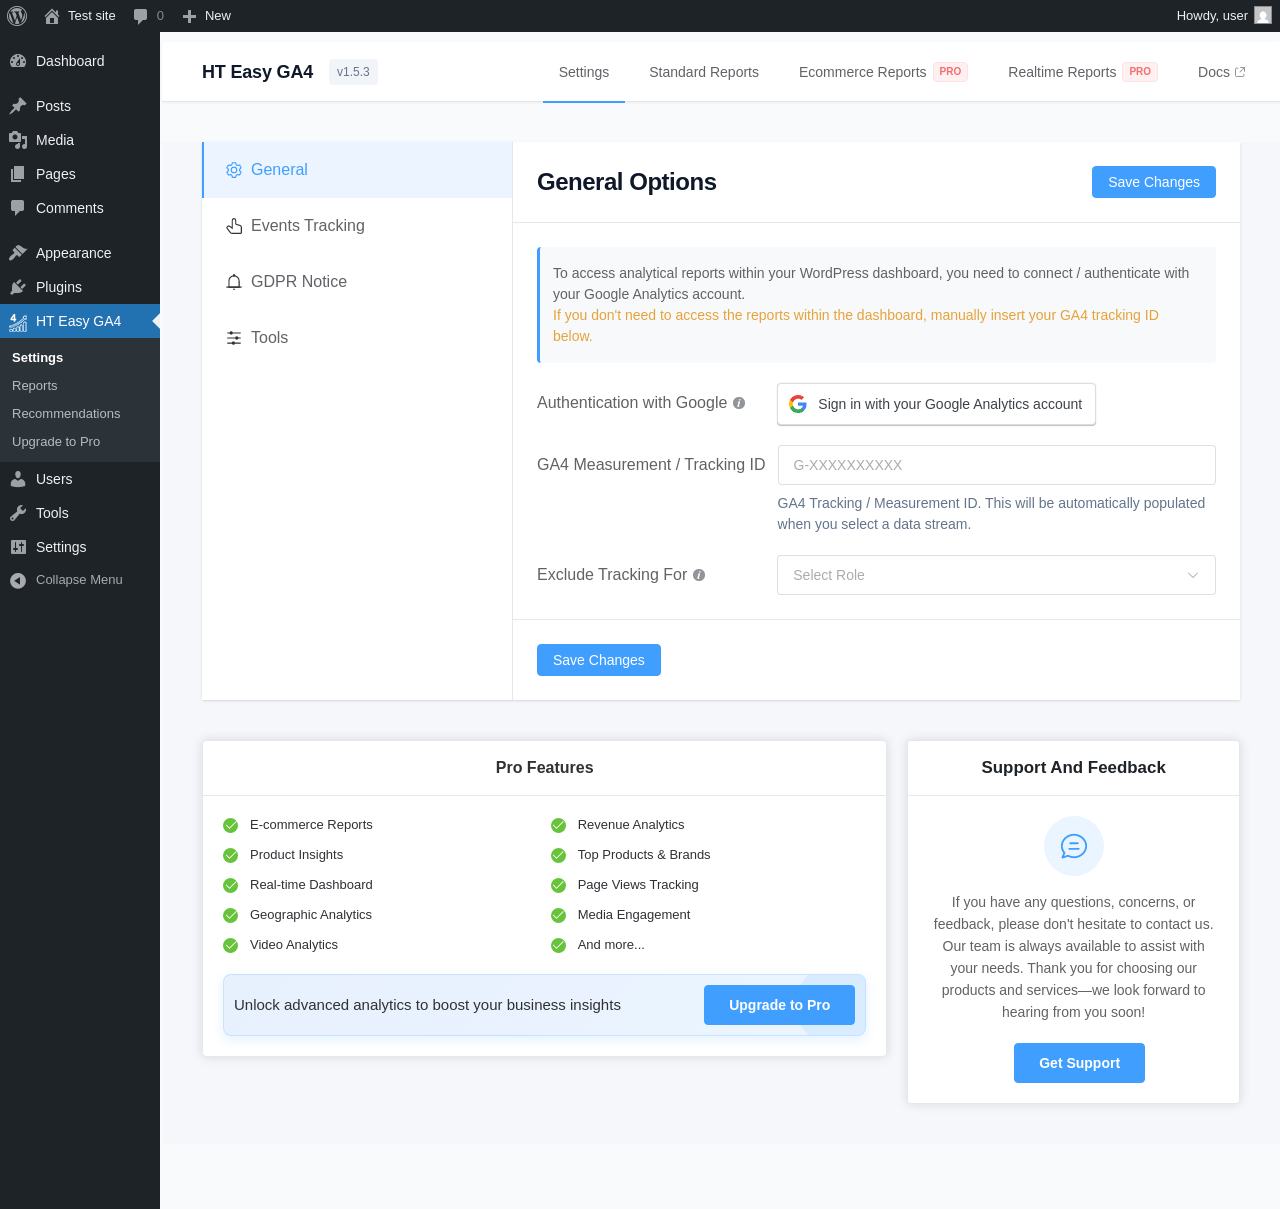Viewport: 1280px width, 1209px height.
Task: Open Recommendations submenu item
Action: point(80,414)
